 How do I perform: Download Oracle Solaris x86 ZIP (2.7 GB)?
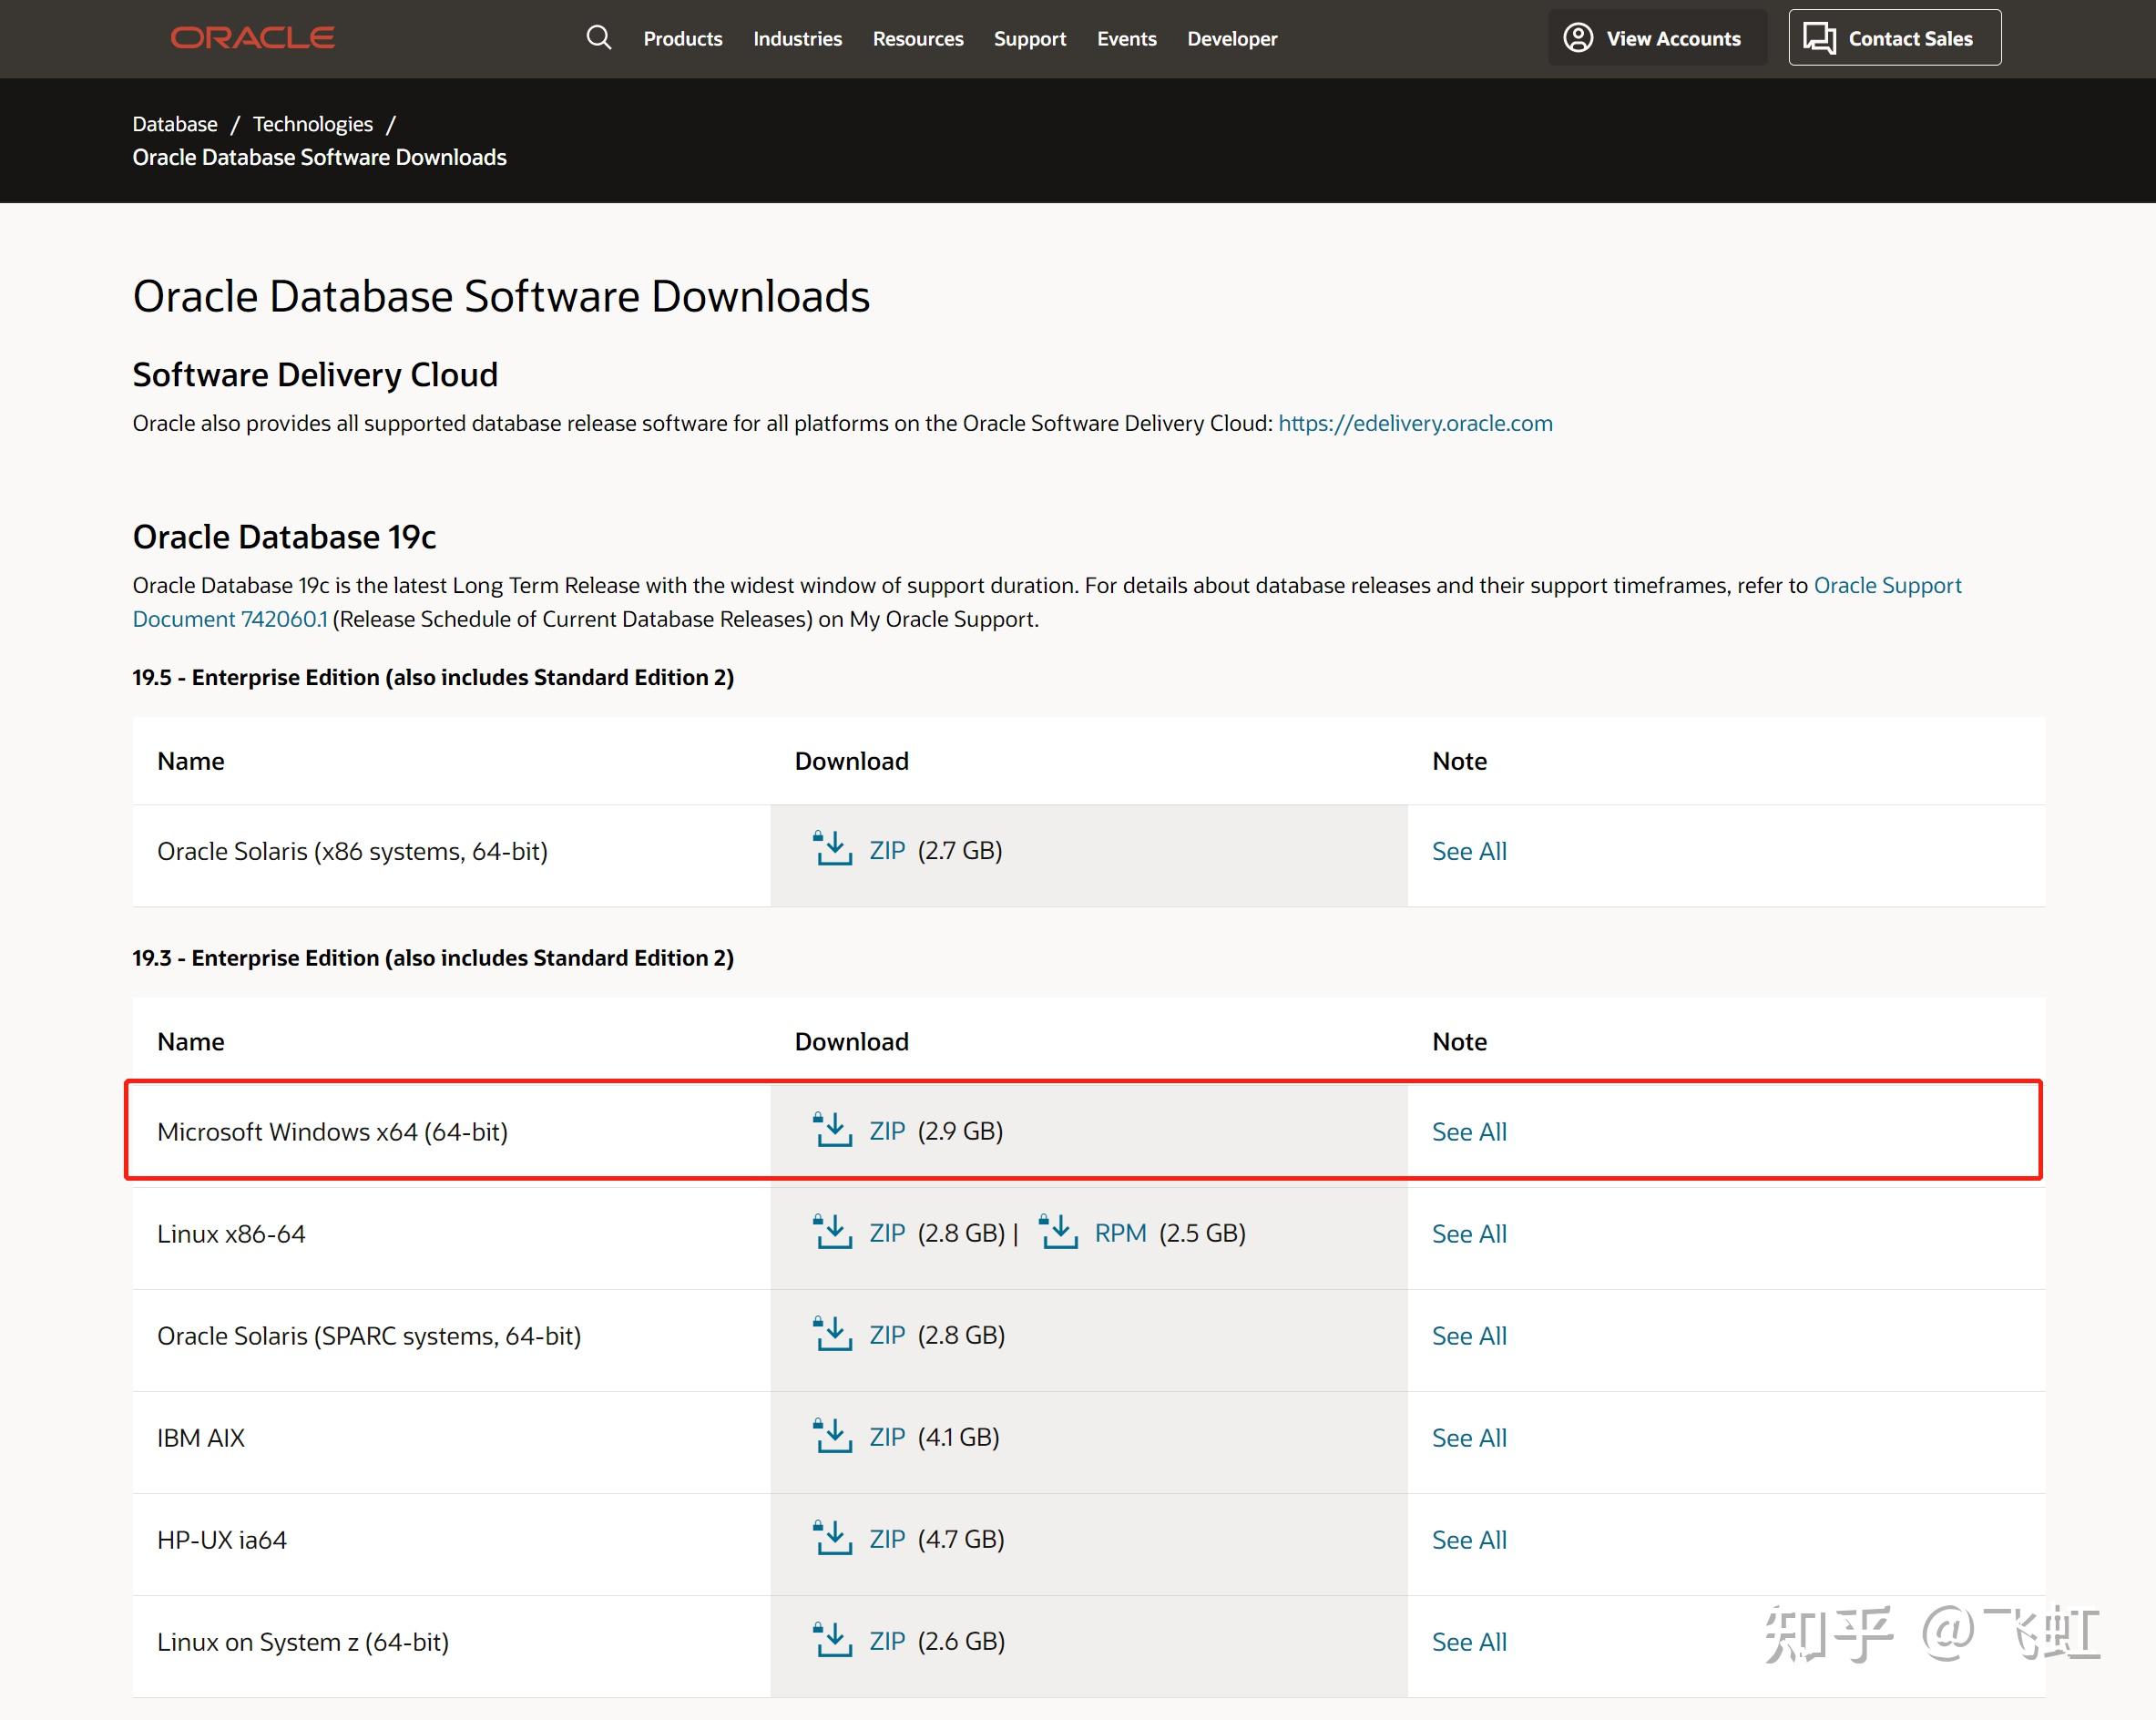(x=887, y=850)
